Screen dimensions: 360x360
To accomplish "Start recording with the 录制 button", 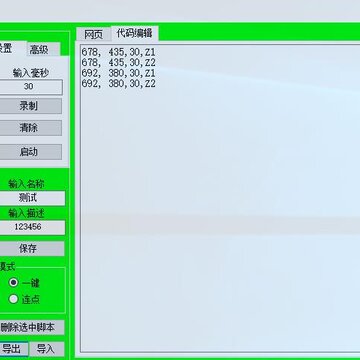I will pos(30,106).
